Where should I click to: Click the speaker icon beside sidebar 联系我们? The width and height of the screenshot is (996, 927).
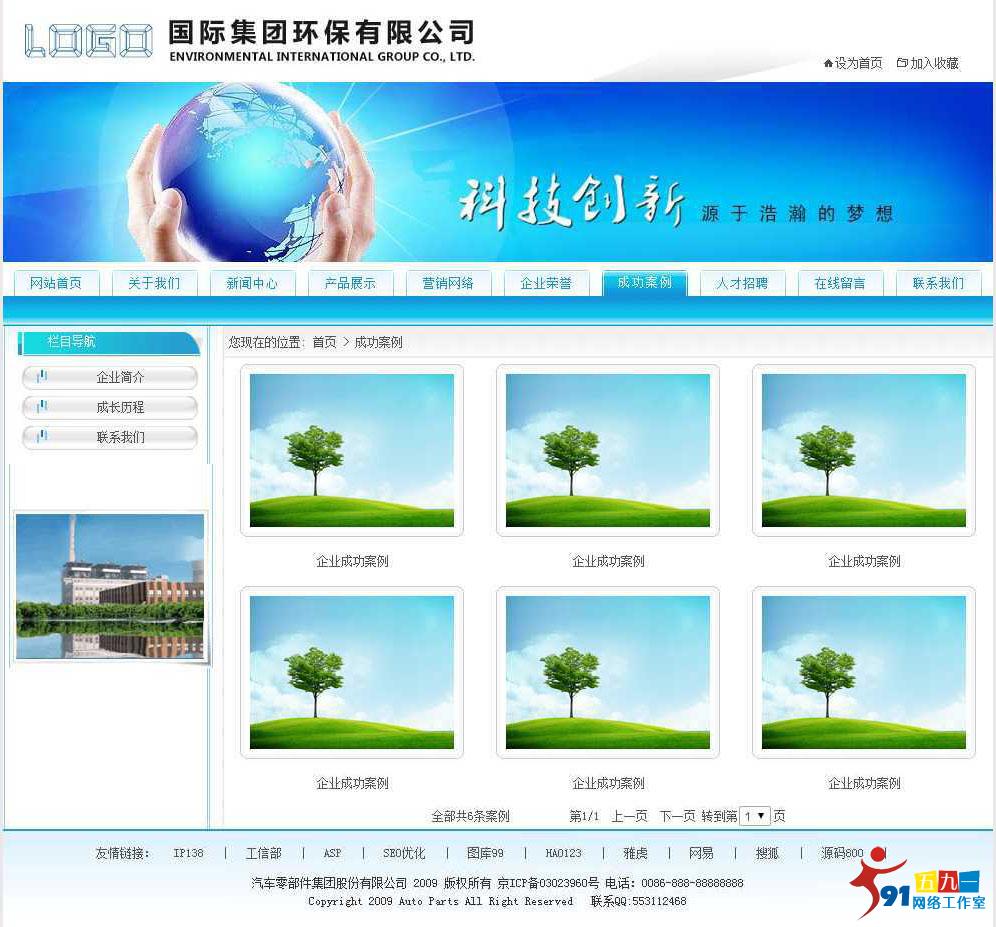pos(42,437)
